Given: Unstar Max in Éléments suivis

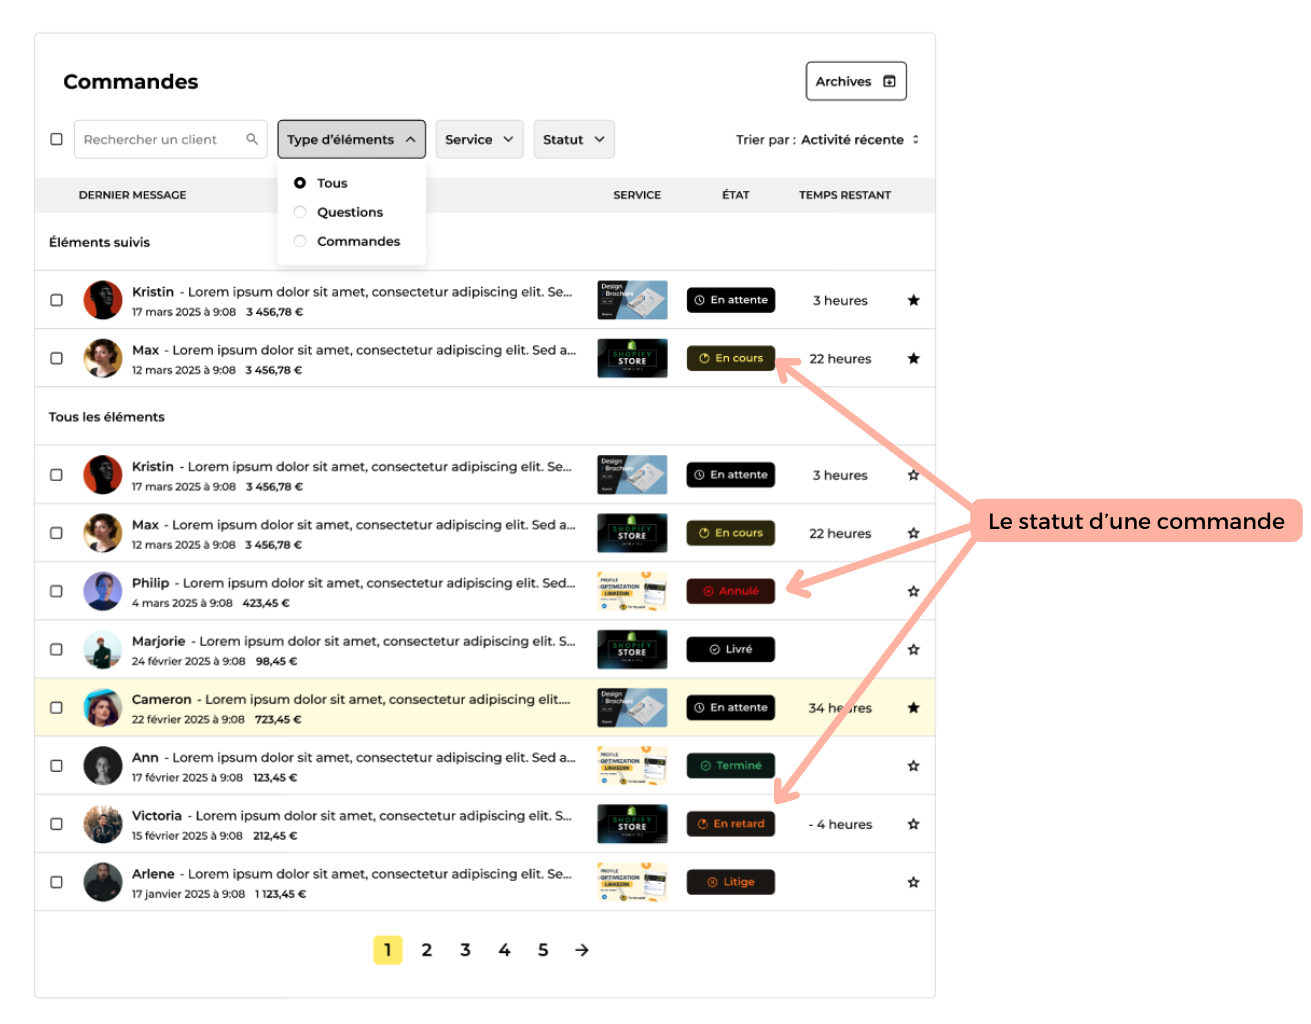Looking at the screenshot, I should point(913,358).
